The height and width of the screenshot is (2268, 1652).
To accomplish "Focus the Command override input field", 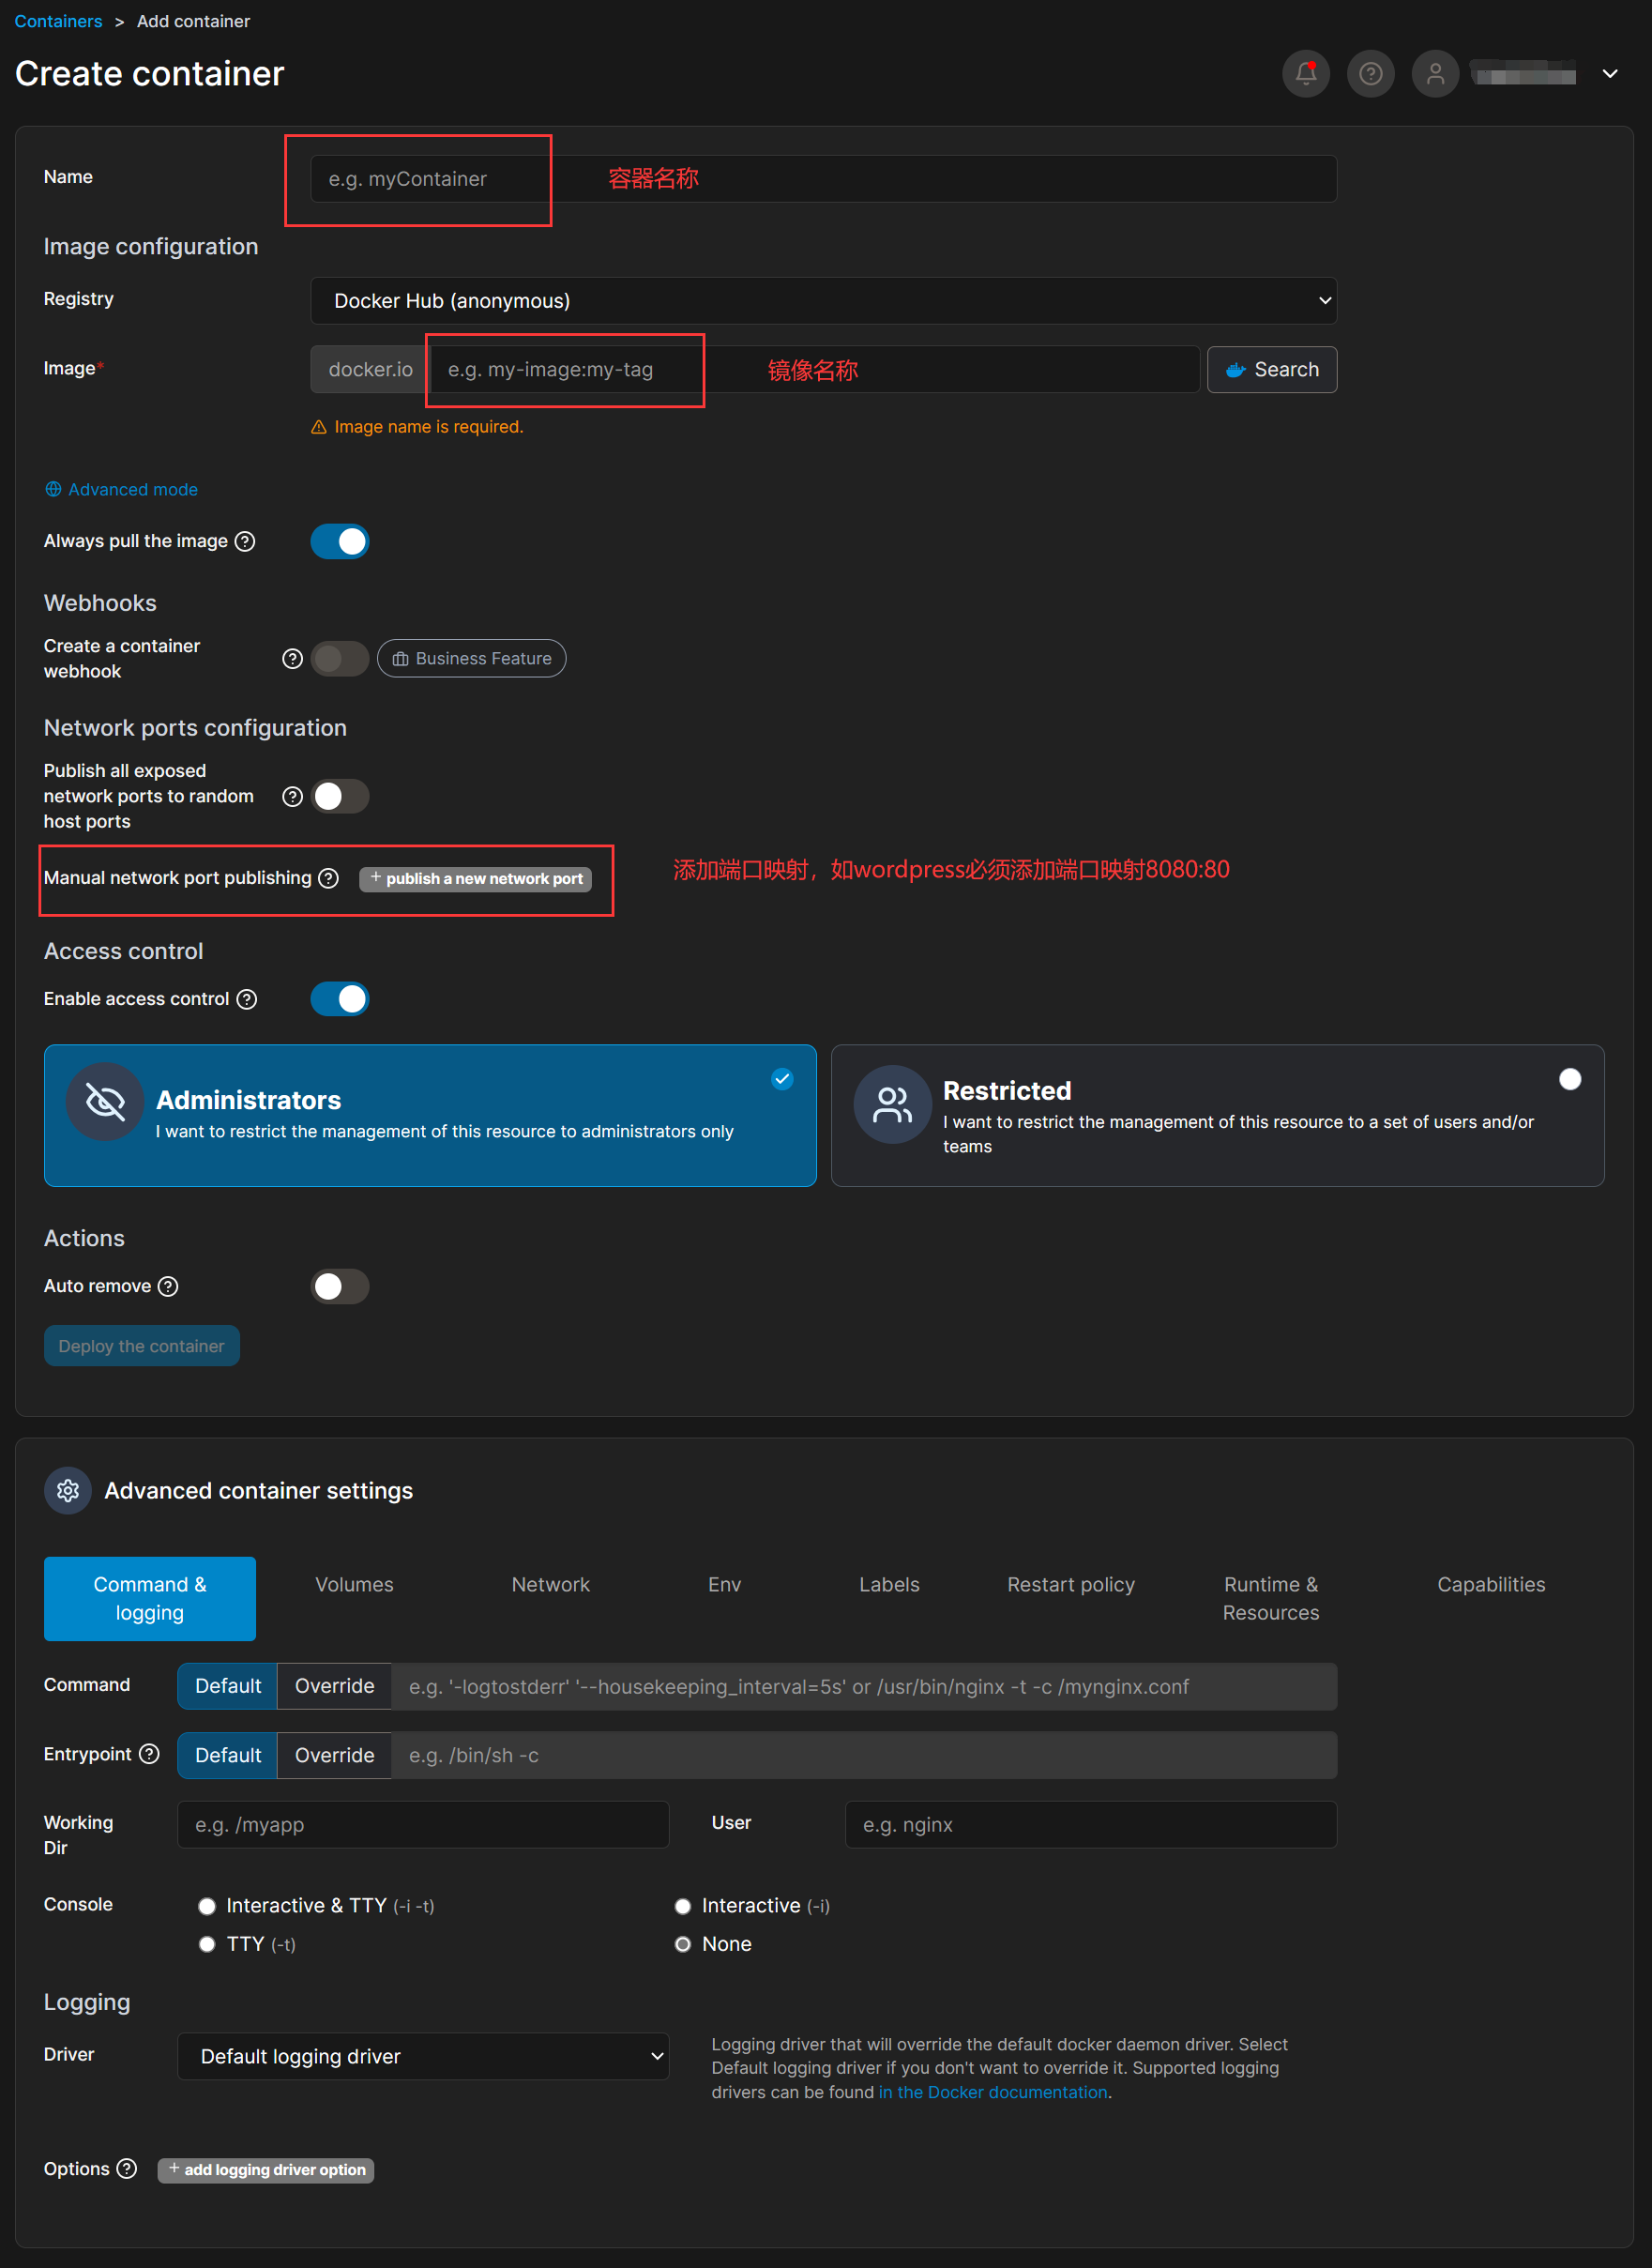I will (864, 1686).
